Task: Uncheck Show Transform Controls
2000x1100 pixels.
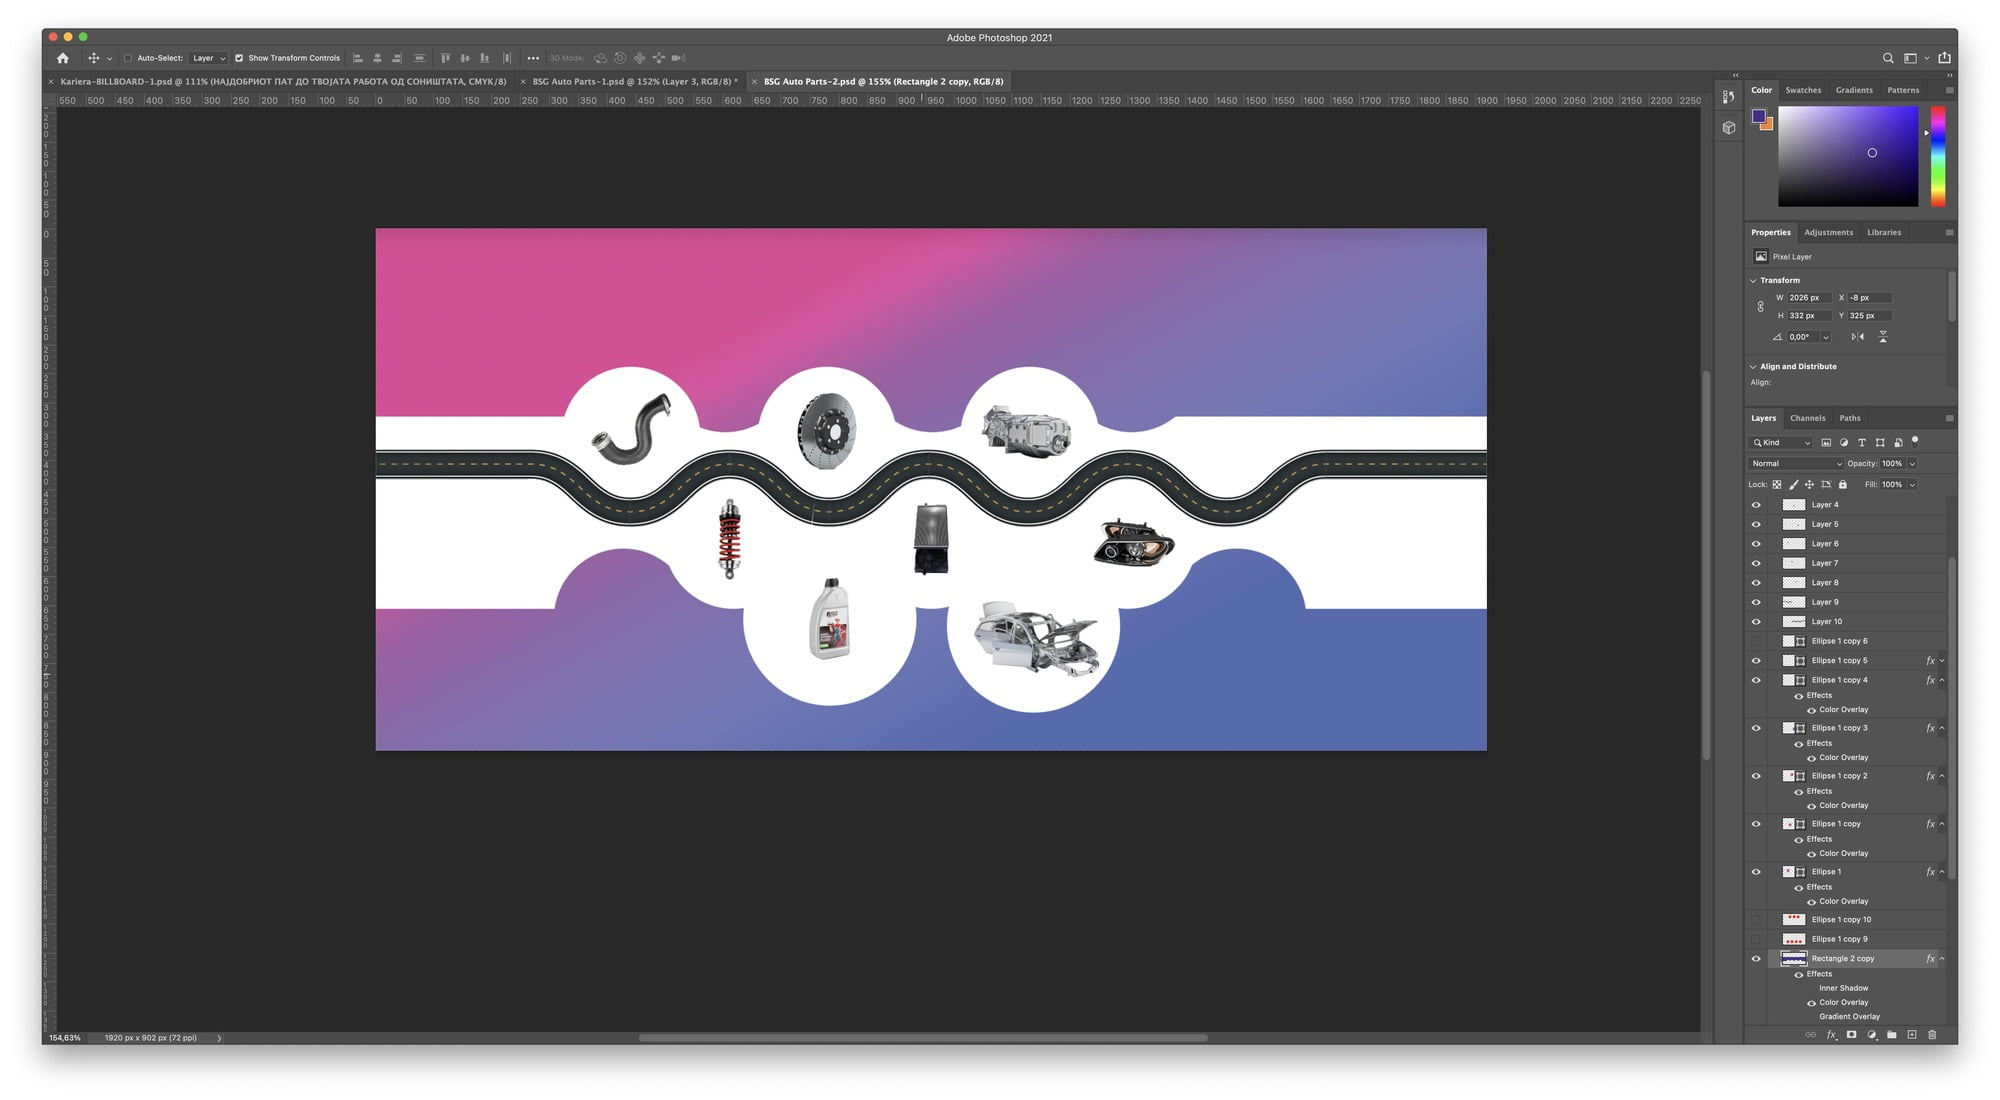Action: click(x=239, y=58)
